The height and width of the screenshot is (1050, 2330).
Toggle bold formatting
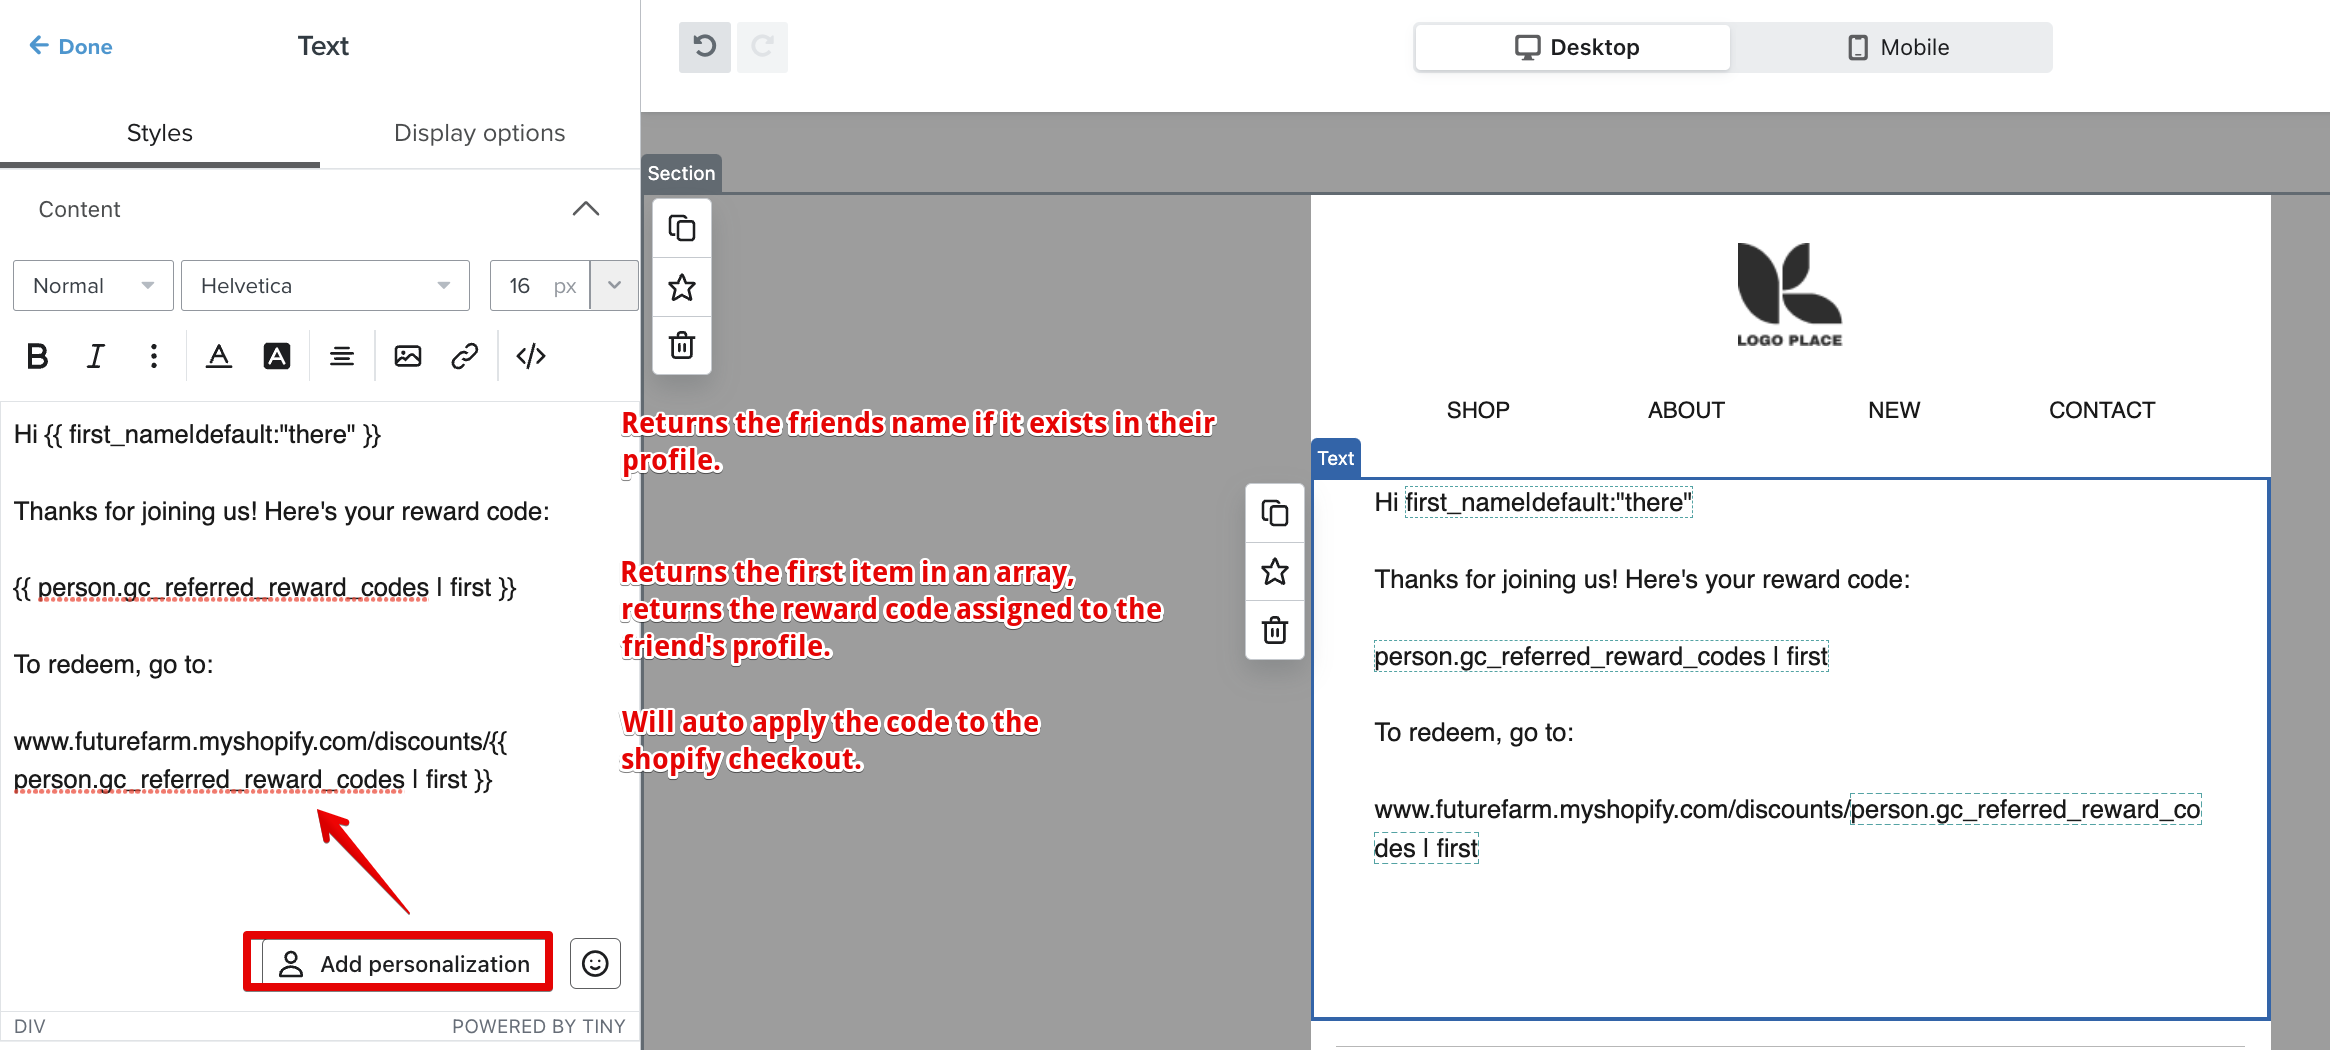[38, 355]
